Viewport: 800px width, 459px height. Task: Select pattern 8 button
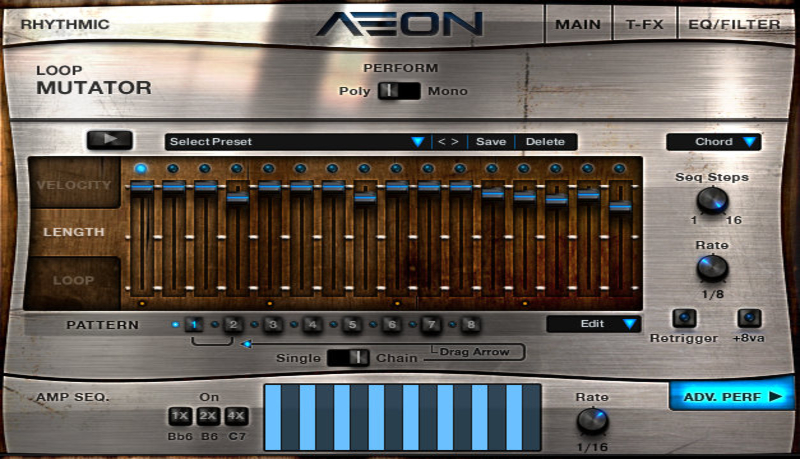click(x=471, y=324)
